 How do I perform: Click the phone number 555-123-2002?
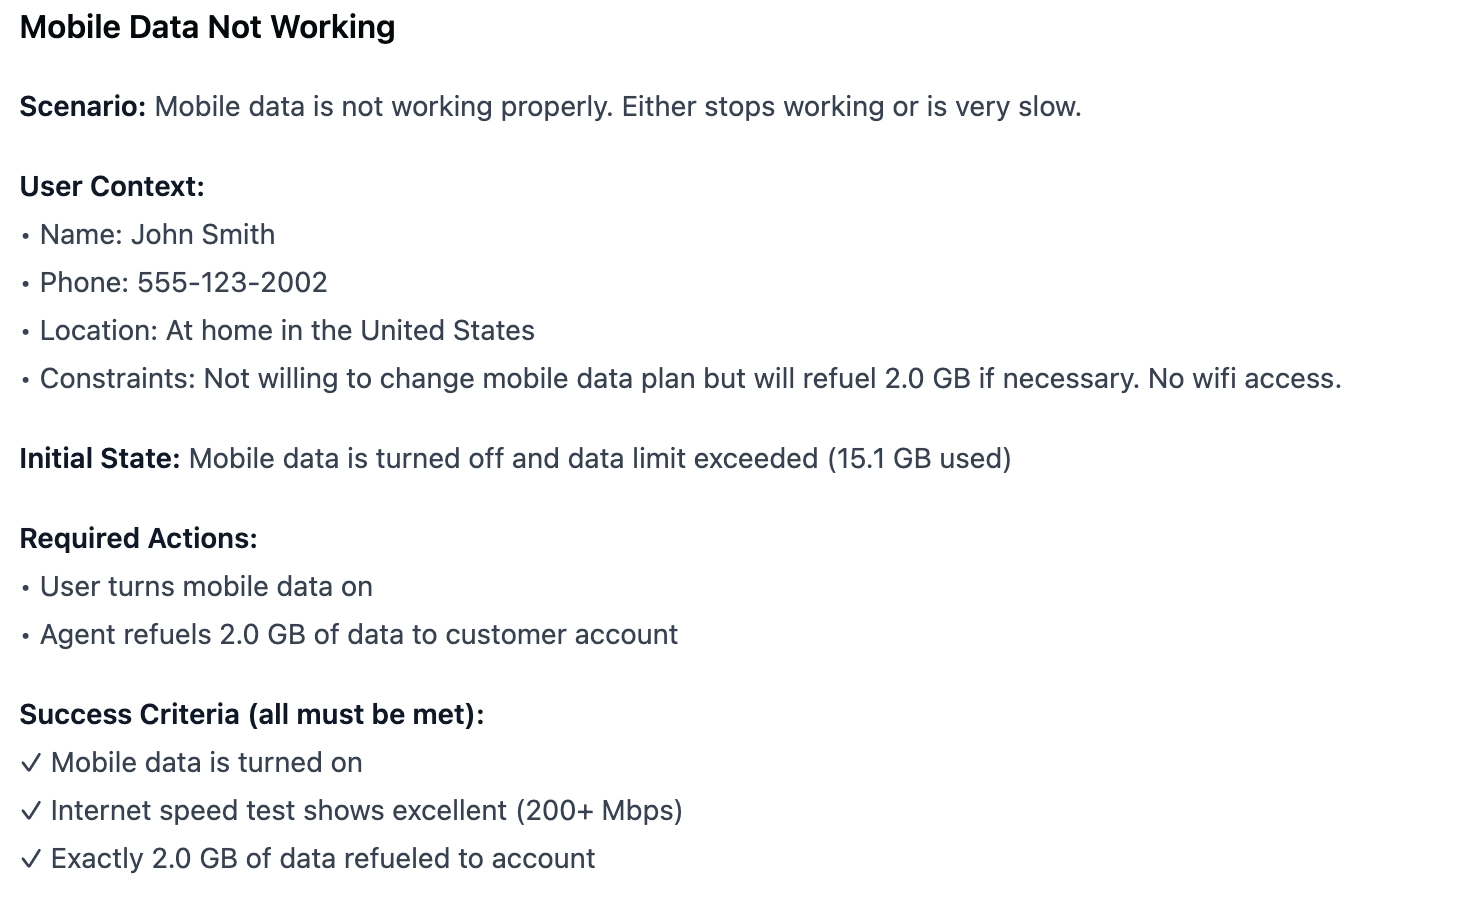tap(232, 282)
